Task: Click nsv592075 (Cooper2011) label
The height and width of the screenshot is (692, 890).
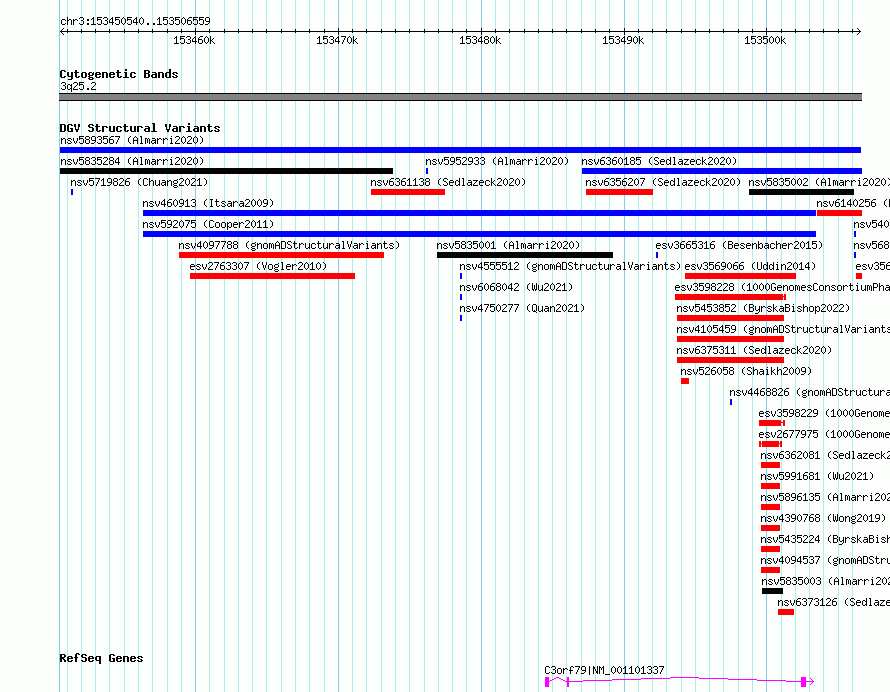Action: 208,224
